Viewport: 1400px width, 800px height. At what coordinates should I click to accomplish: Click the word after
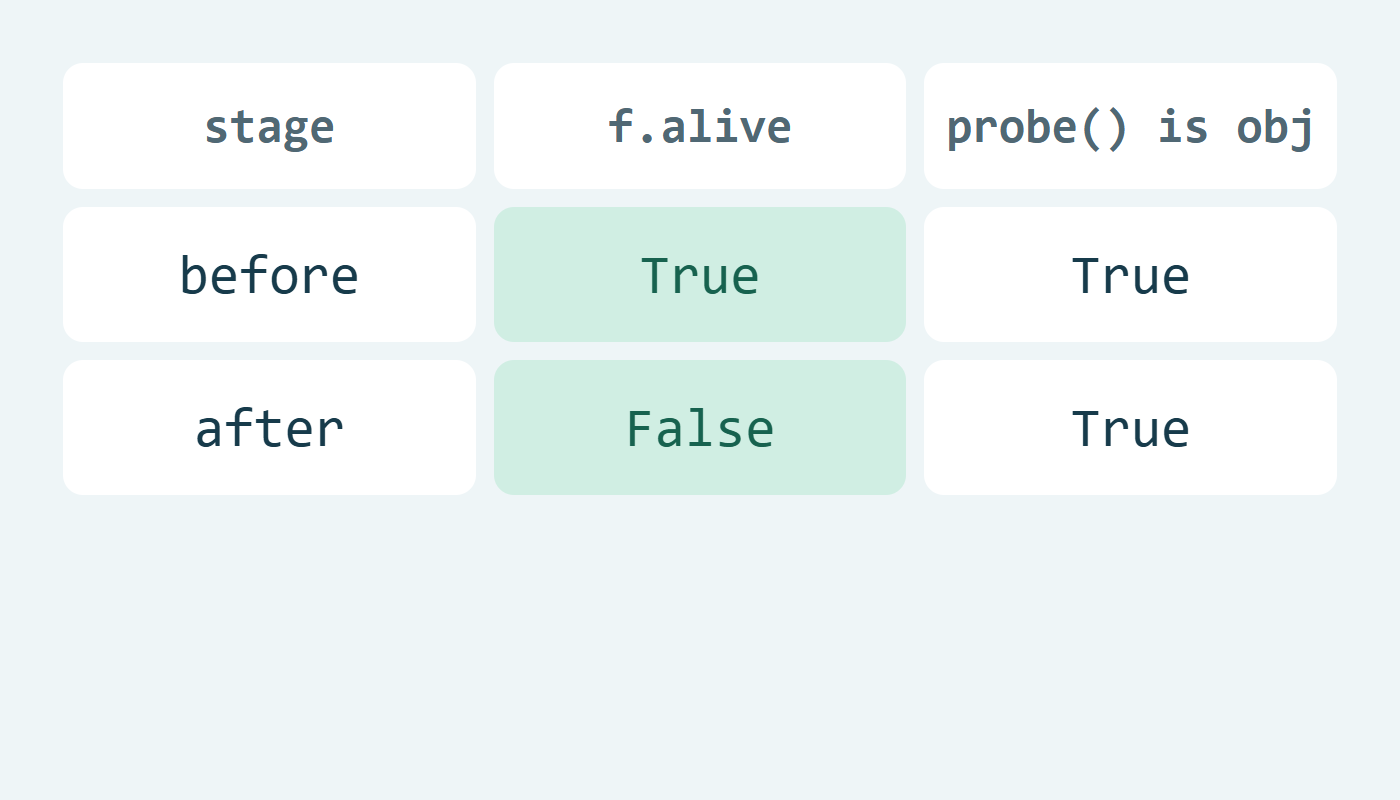(269, 428)
